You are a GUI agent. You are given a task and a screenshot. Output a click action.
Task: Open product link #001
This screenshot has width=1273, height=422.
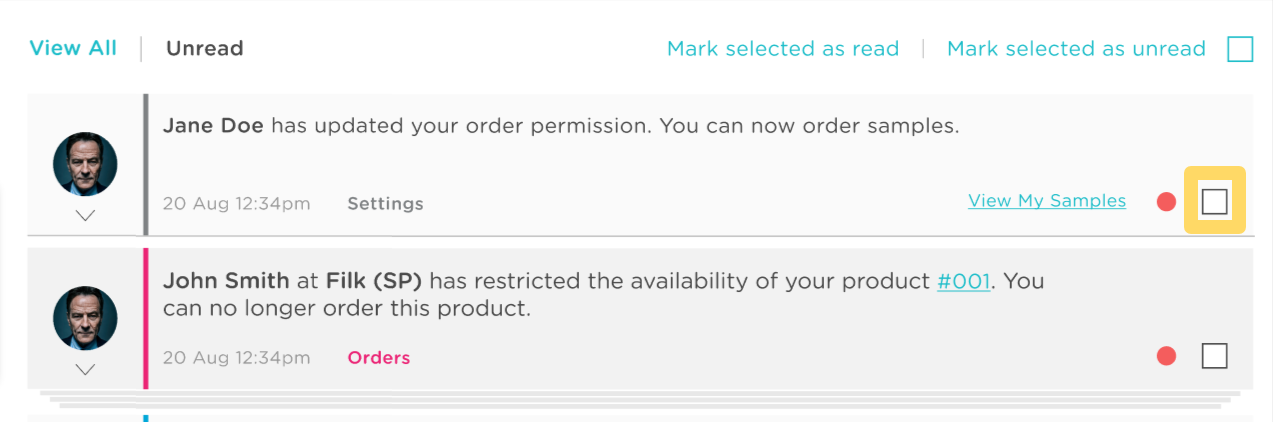pos(964,281)
